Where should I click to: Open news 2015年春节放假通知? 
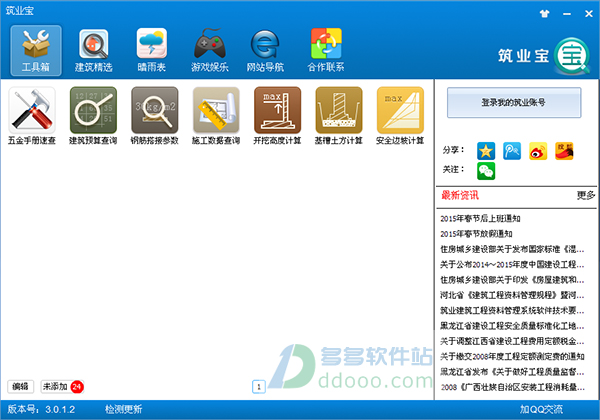476,234
